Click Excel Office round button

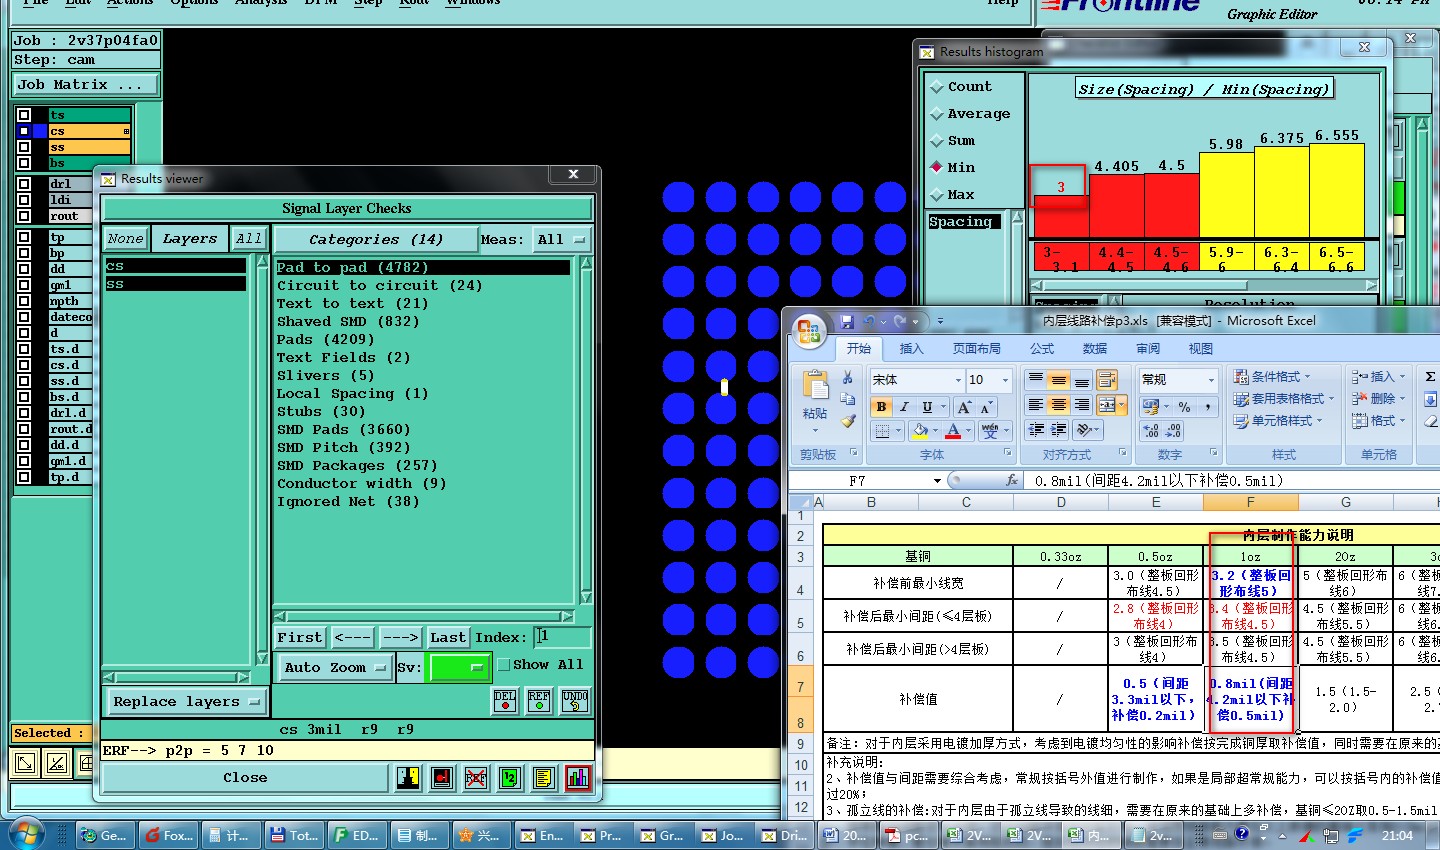click(809, 331)
